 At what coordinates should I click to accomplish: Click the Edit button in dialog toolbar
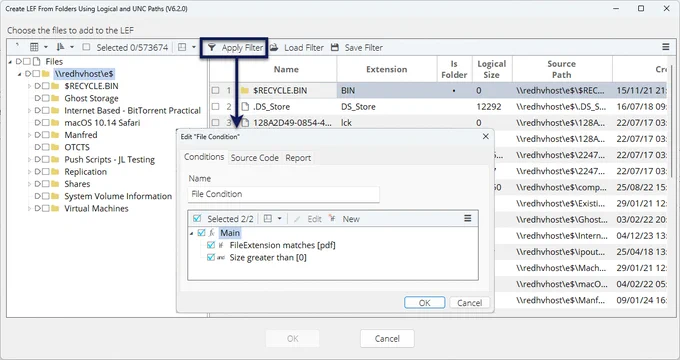(x=307, y=219)
